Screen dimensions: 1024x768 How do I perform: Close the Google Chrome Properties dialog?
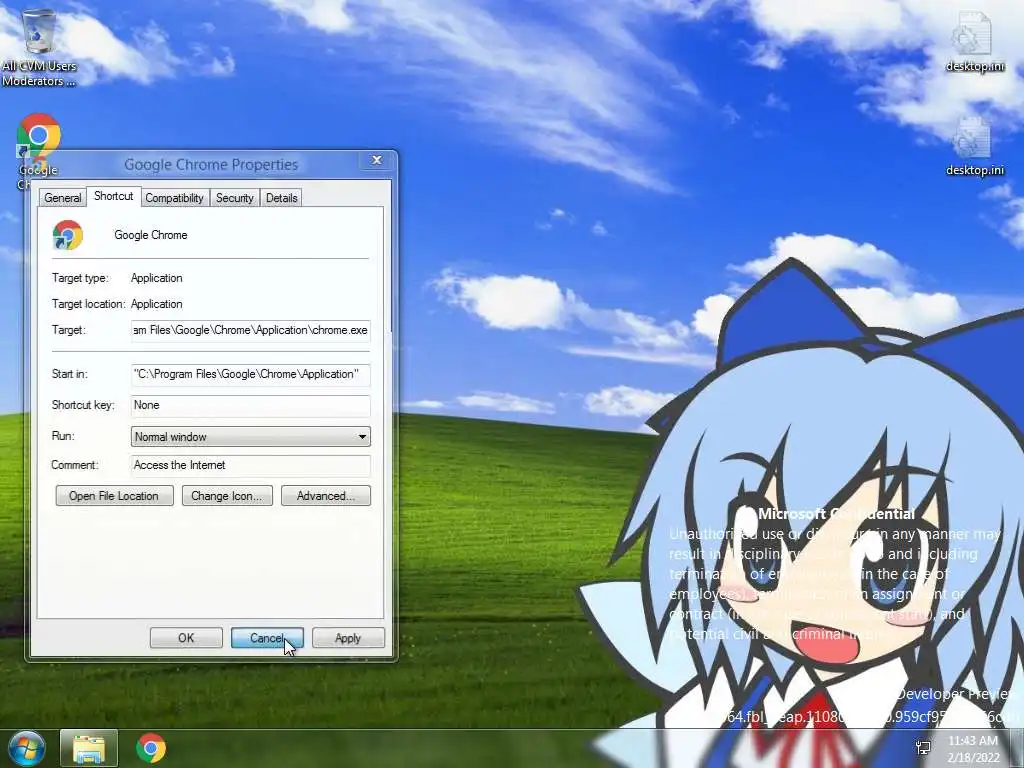(377, 161)
